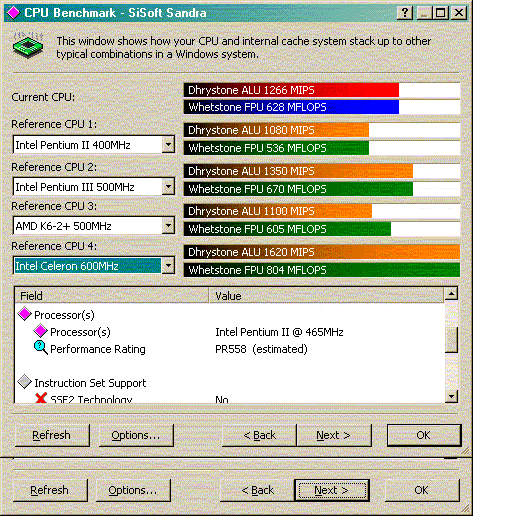The image size is (512, 516).
Task: Click pink diamond icon of Processor(s) group header
Action: (24, 314)
